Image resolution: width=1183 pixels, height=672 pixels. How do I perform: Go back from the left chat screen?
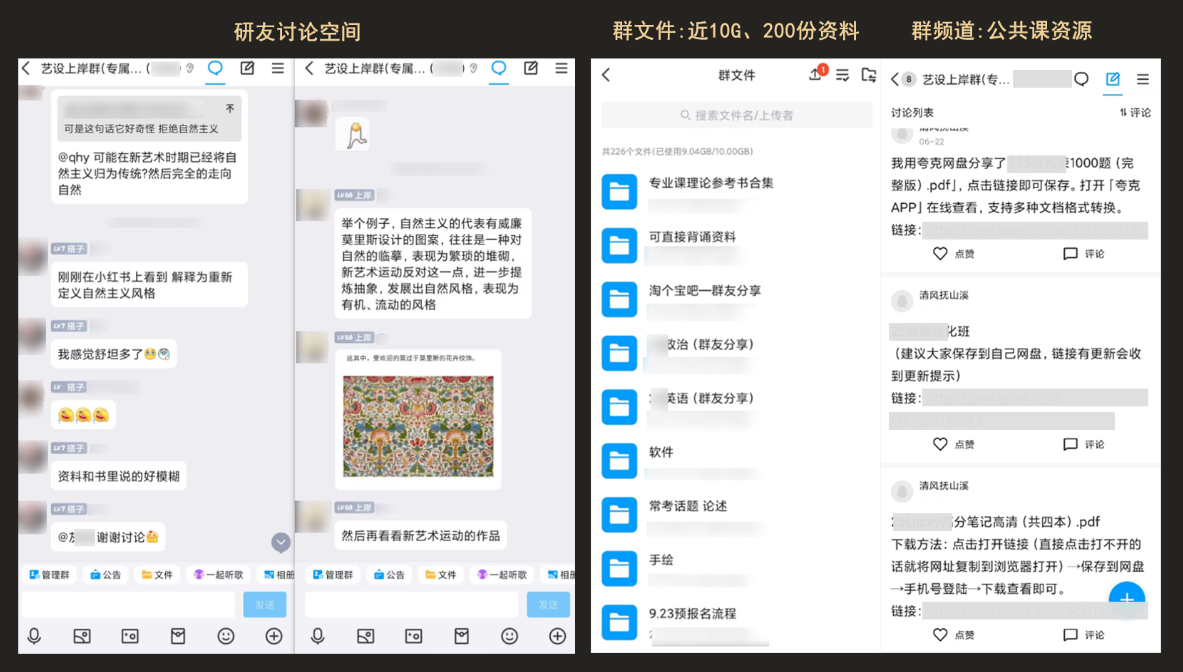coord(26,69)
